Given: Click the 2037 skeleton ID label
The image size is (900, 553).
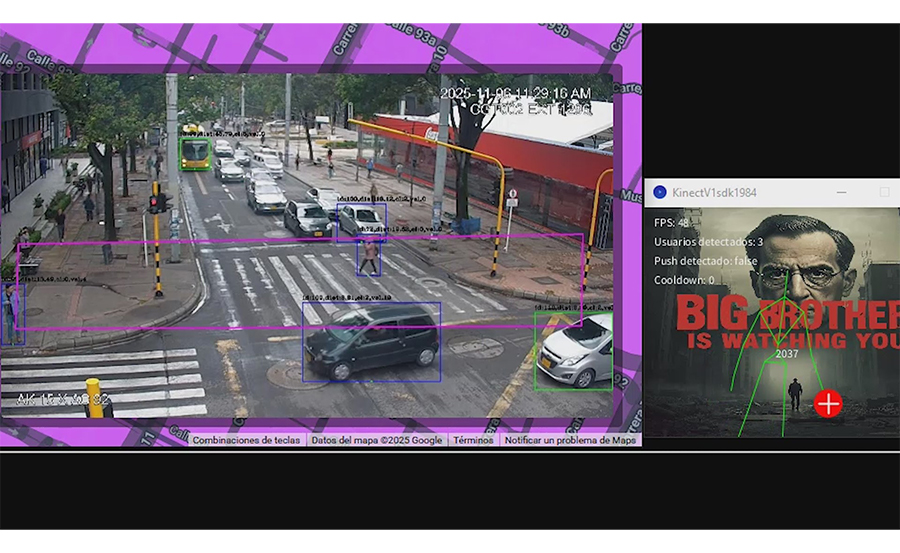Looking at the screenshot, I should (x=786, y=353).
